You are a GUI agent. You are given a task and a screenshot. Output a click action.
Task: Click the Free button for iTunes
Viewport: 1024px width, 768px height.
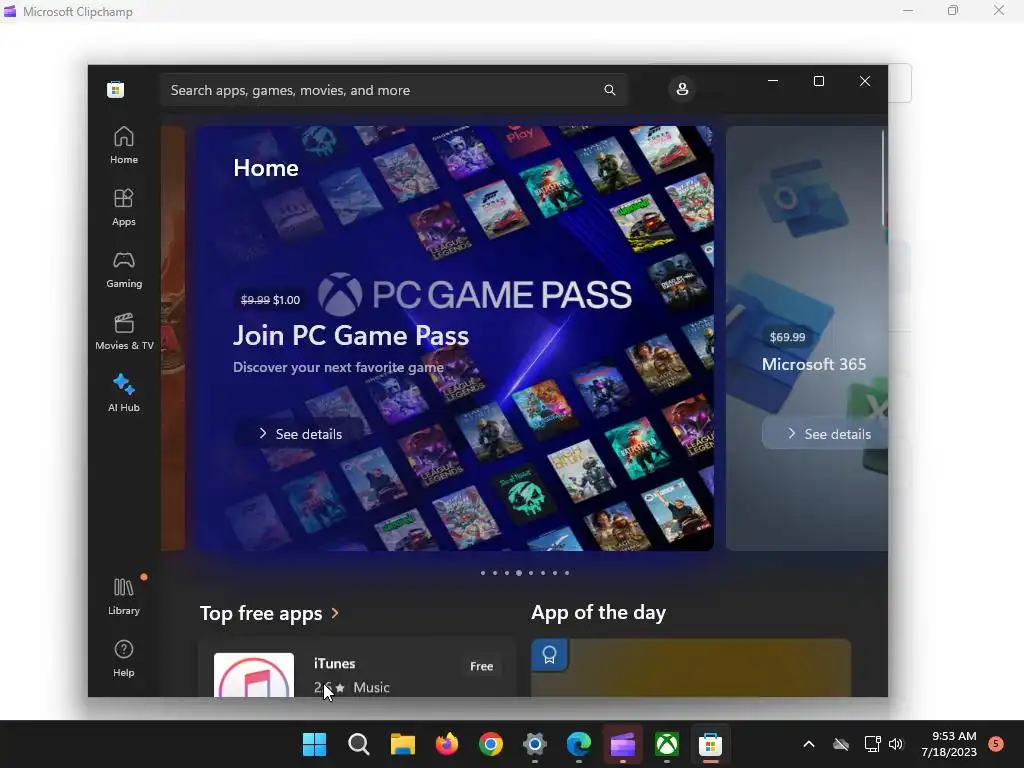(481, 666)
